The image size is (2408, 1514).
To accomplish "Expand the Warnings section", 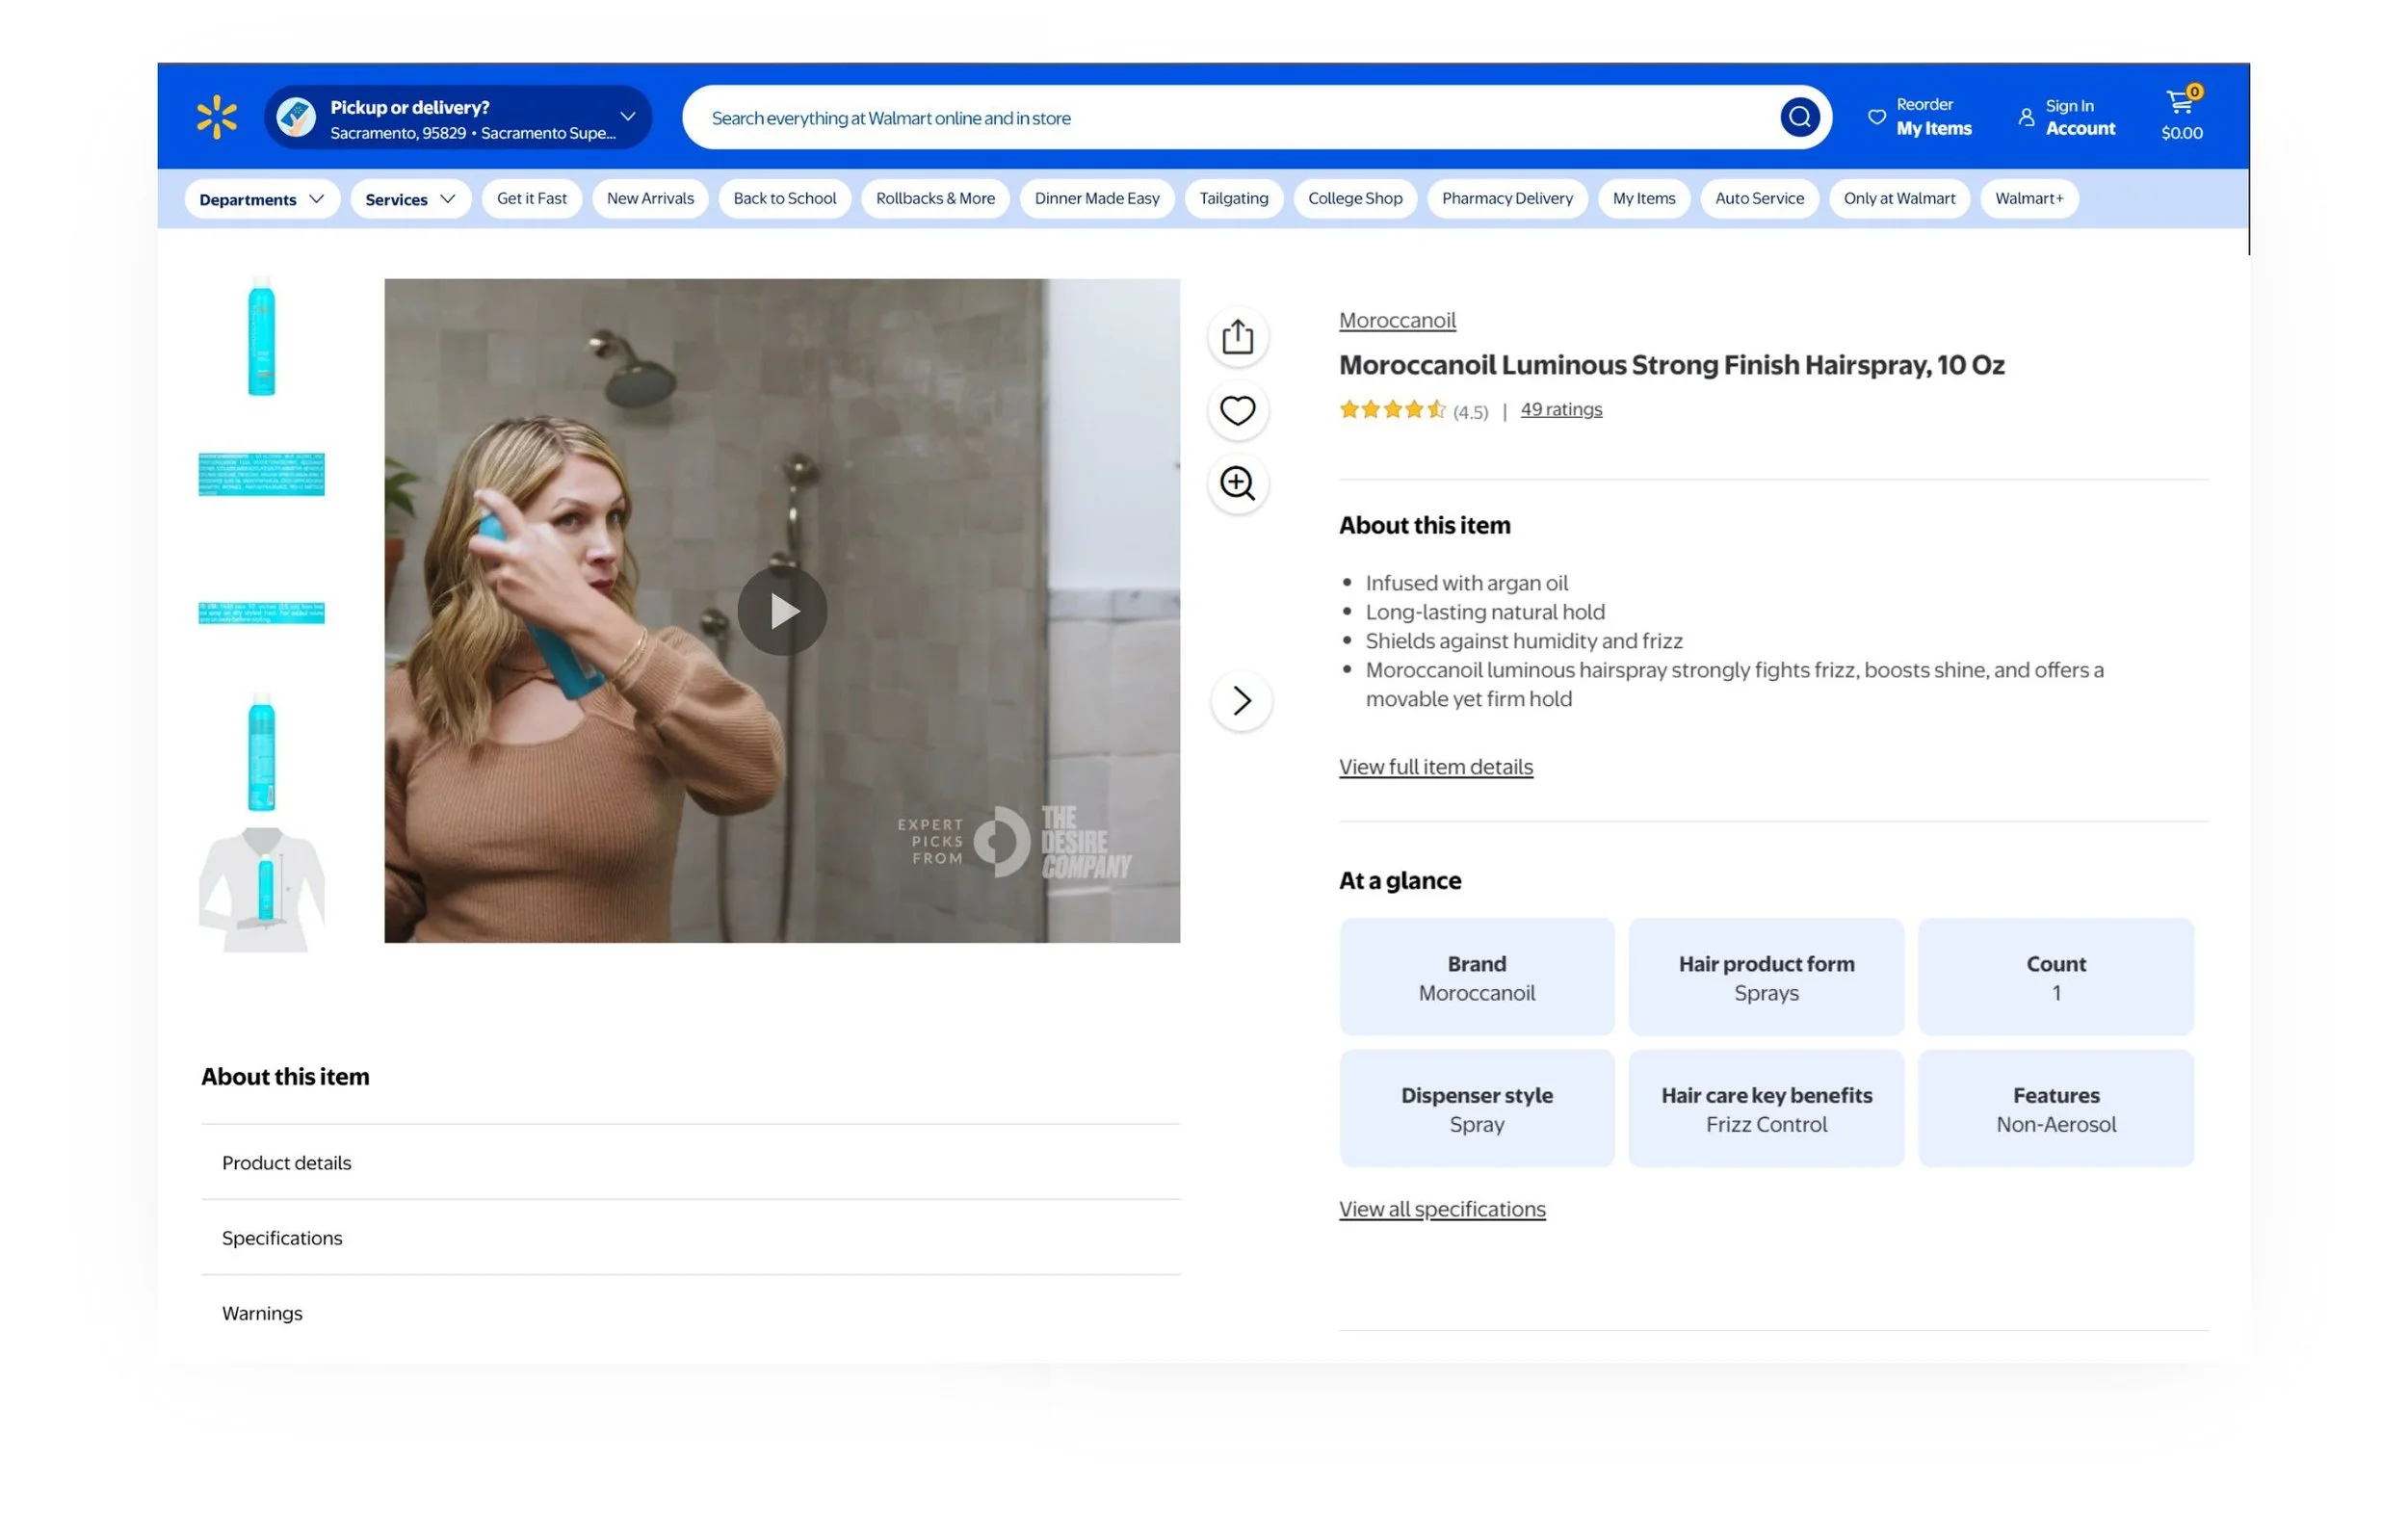I will pyautogui.click(x=262, y=1312).
